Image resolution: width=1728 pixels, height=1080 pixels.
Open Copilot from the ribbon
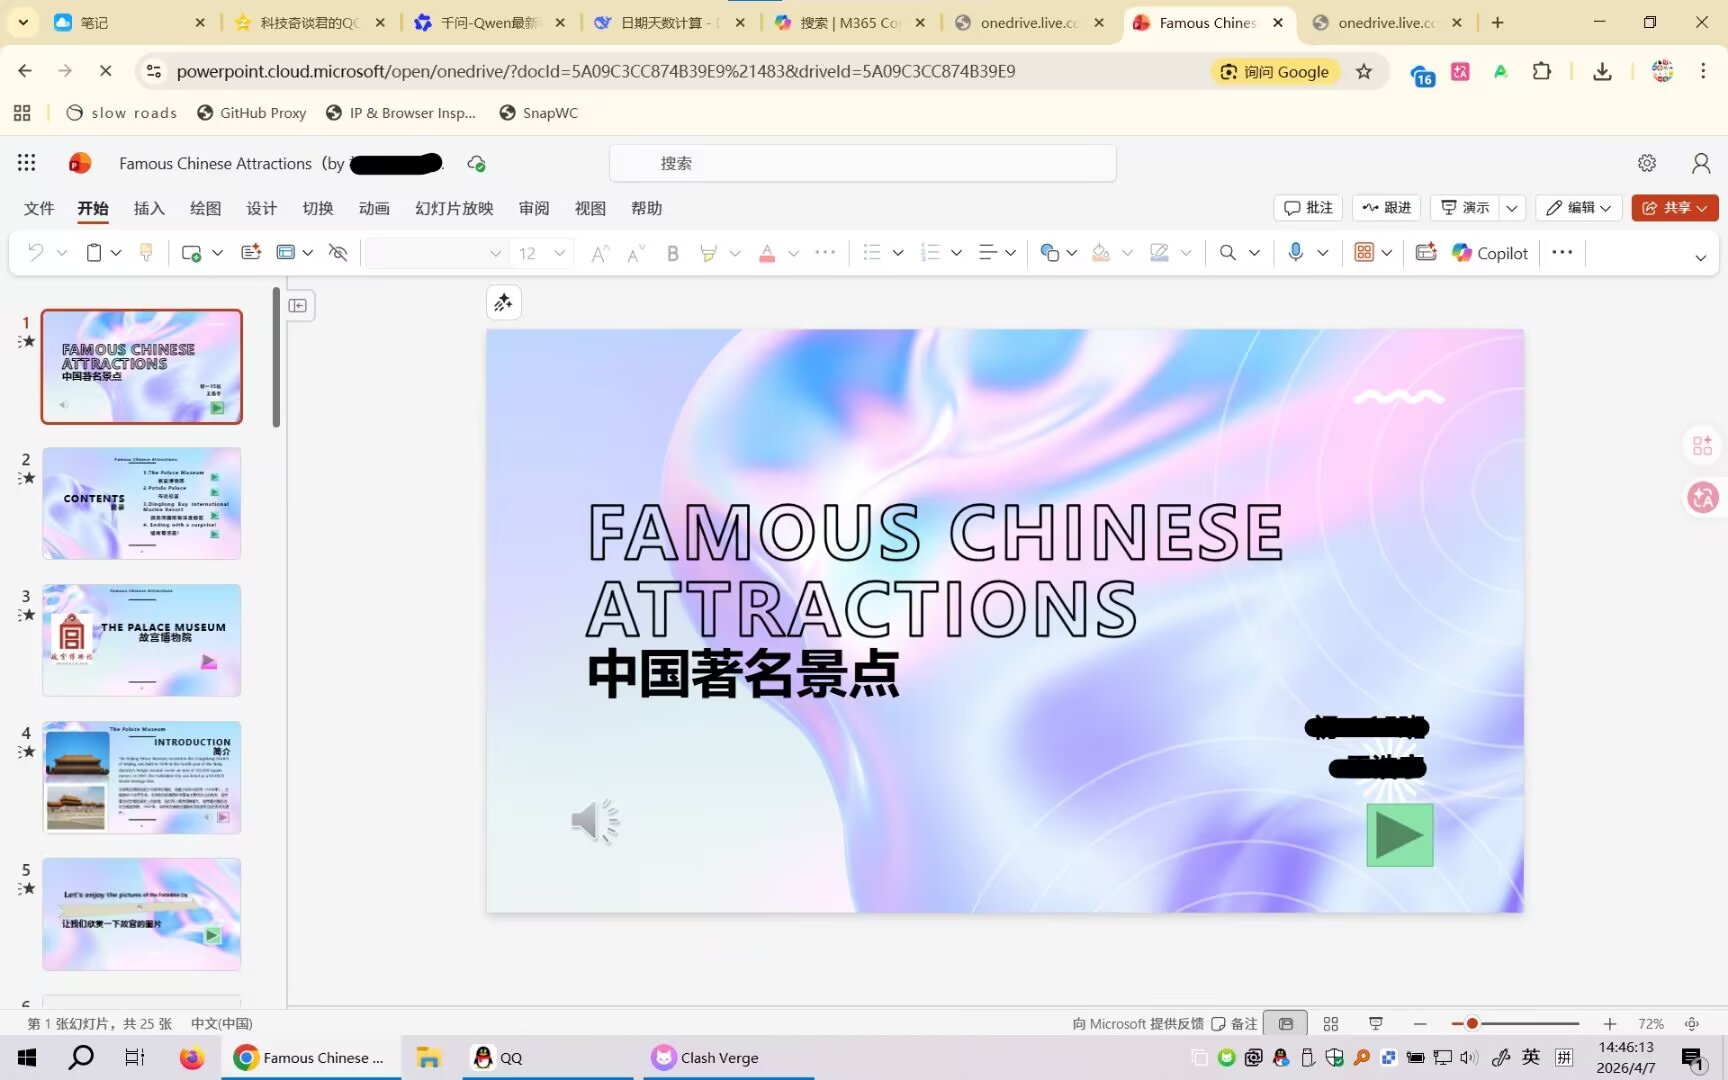tap(1490, 253)
